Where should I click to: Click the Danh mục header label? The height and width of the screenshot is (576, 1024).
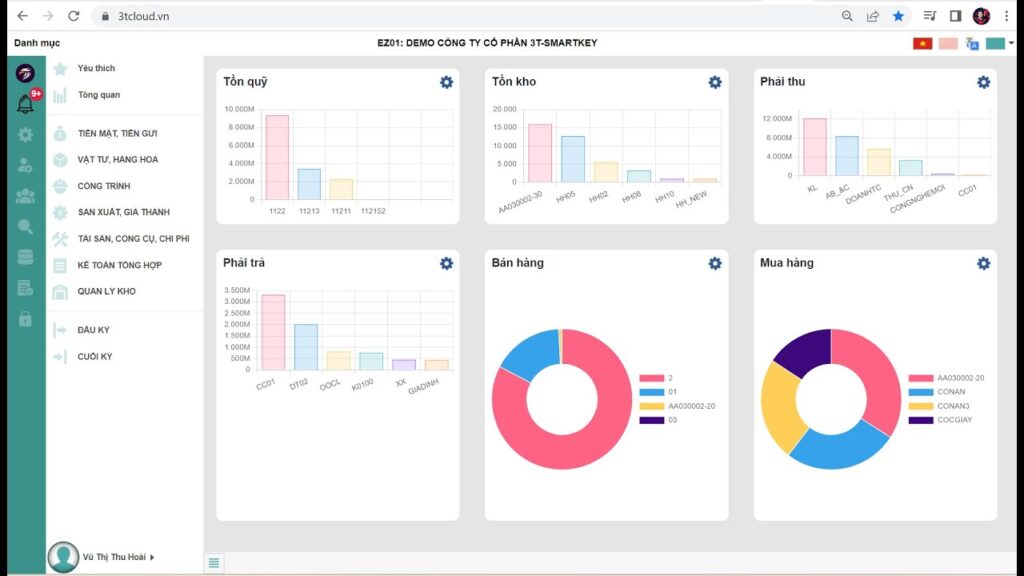point(37,43)
